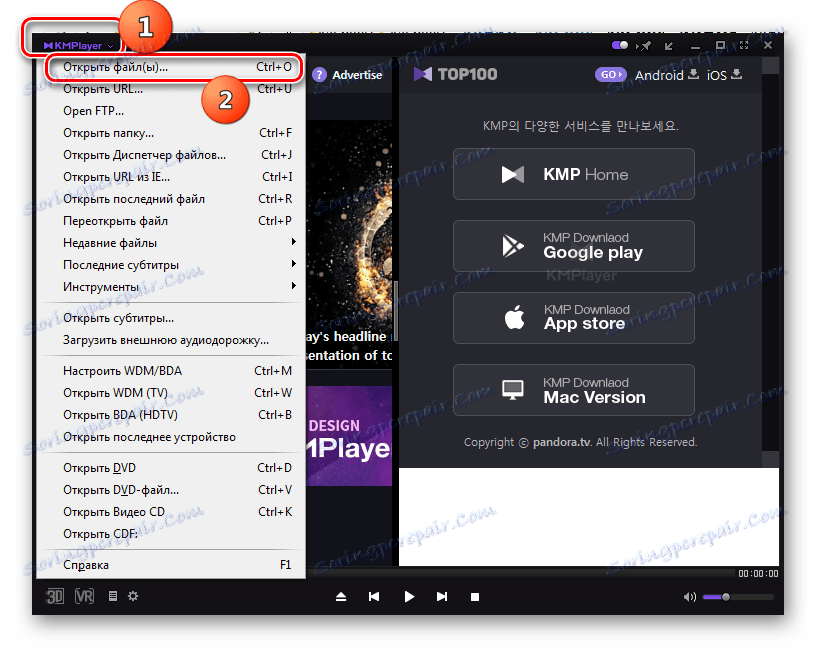This screenshot has height=647, width=816.
Task: Select 'Открыть WDM (TV)' menu item
Action: pos(171,392)
